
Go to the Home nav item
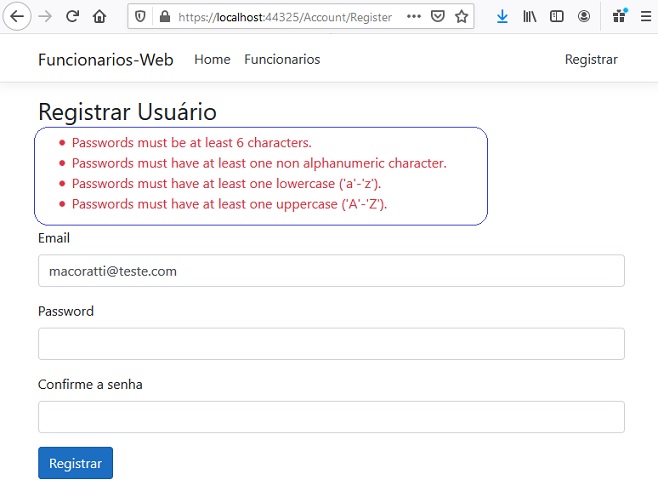(x=212, y=59)
